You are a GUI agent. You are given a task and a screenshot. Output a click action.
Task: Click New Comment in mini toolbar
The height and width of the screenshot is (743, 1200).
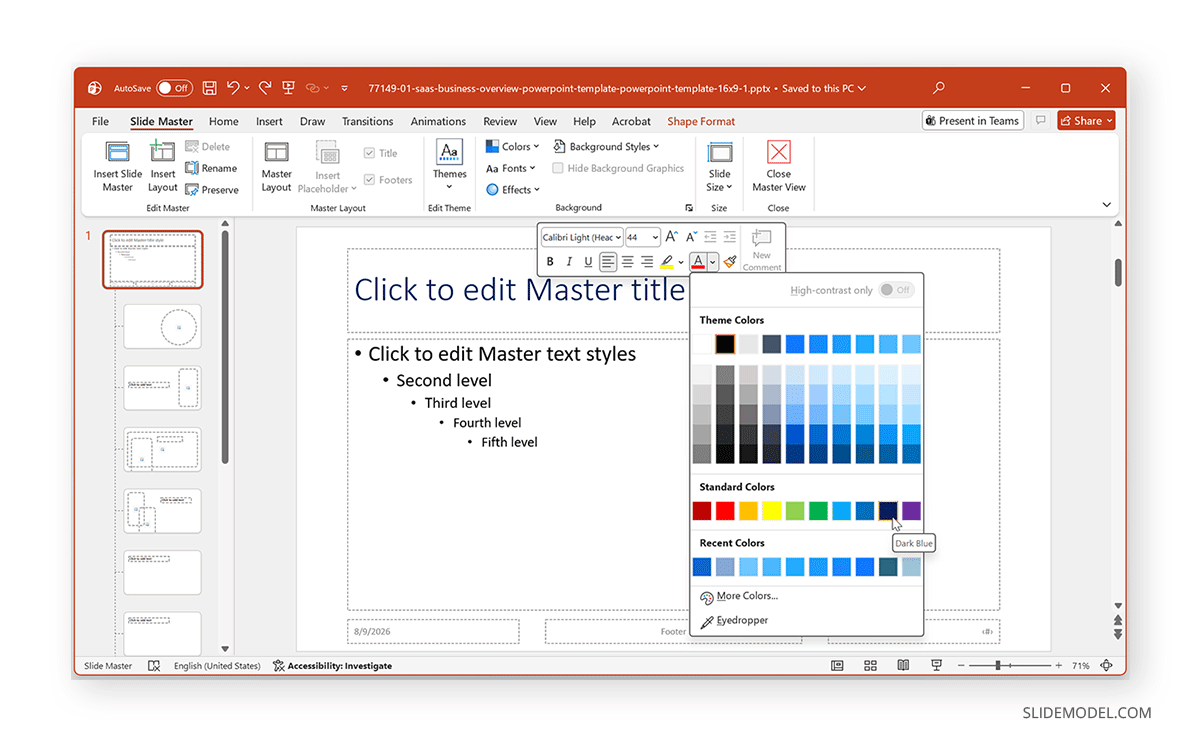(x=762, y=250)
